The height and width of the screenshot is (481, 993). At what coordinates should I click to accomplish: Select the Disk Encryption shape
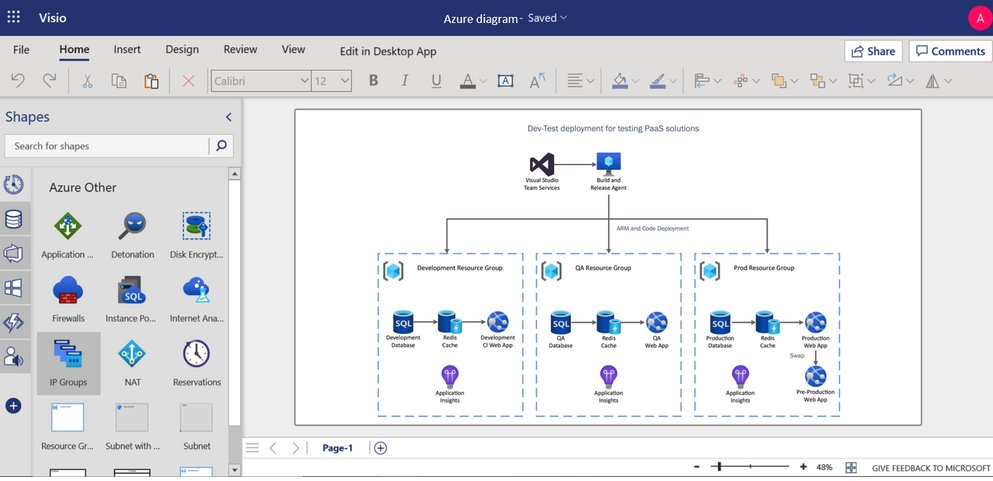196,235
